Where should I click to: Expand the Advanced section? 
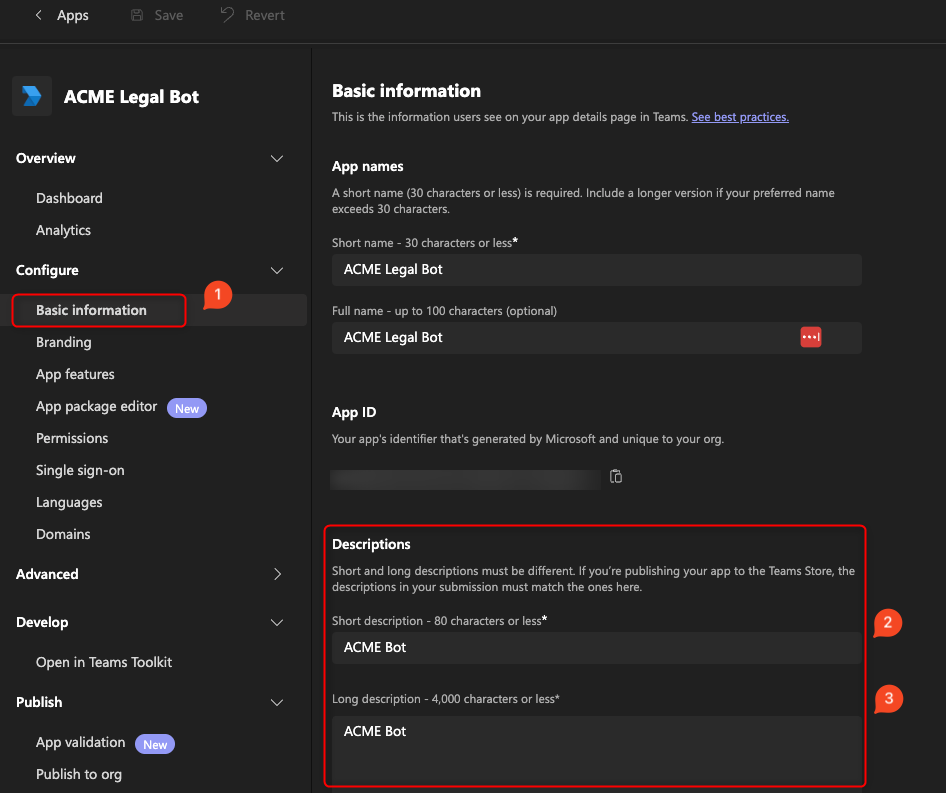click(277, 574)
